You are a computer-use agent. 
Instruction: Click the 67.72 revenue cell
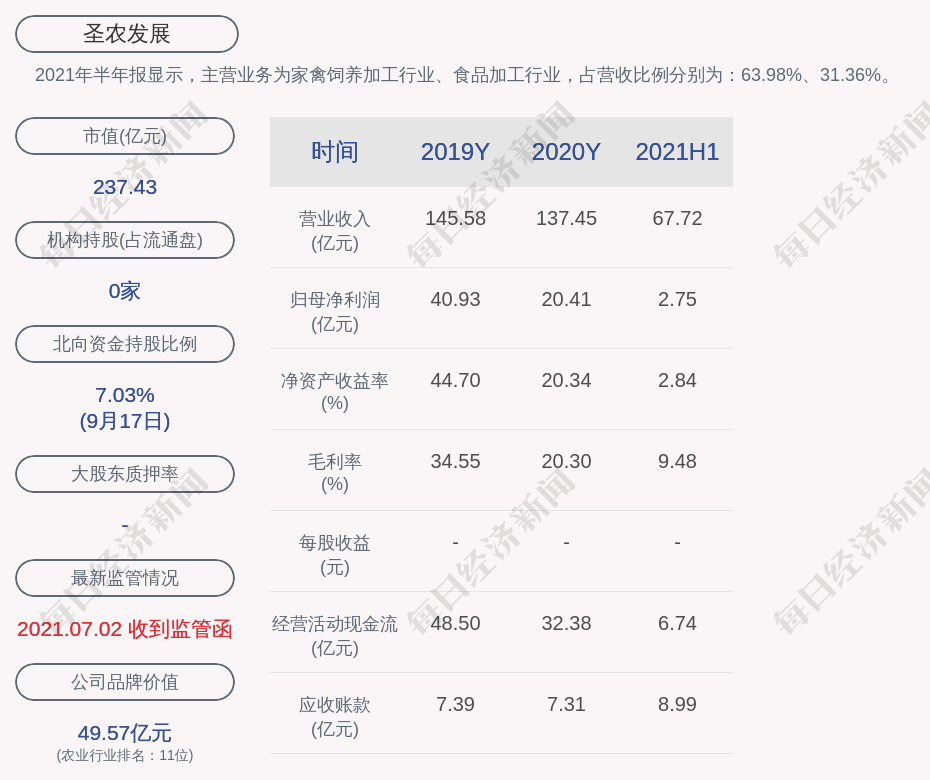pos(677,218)
